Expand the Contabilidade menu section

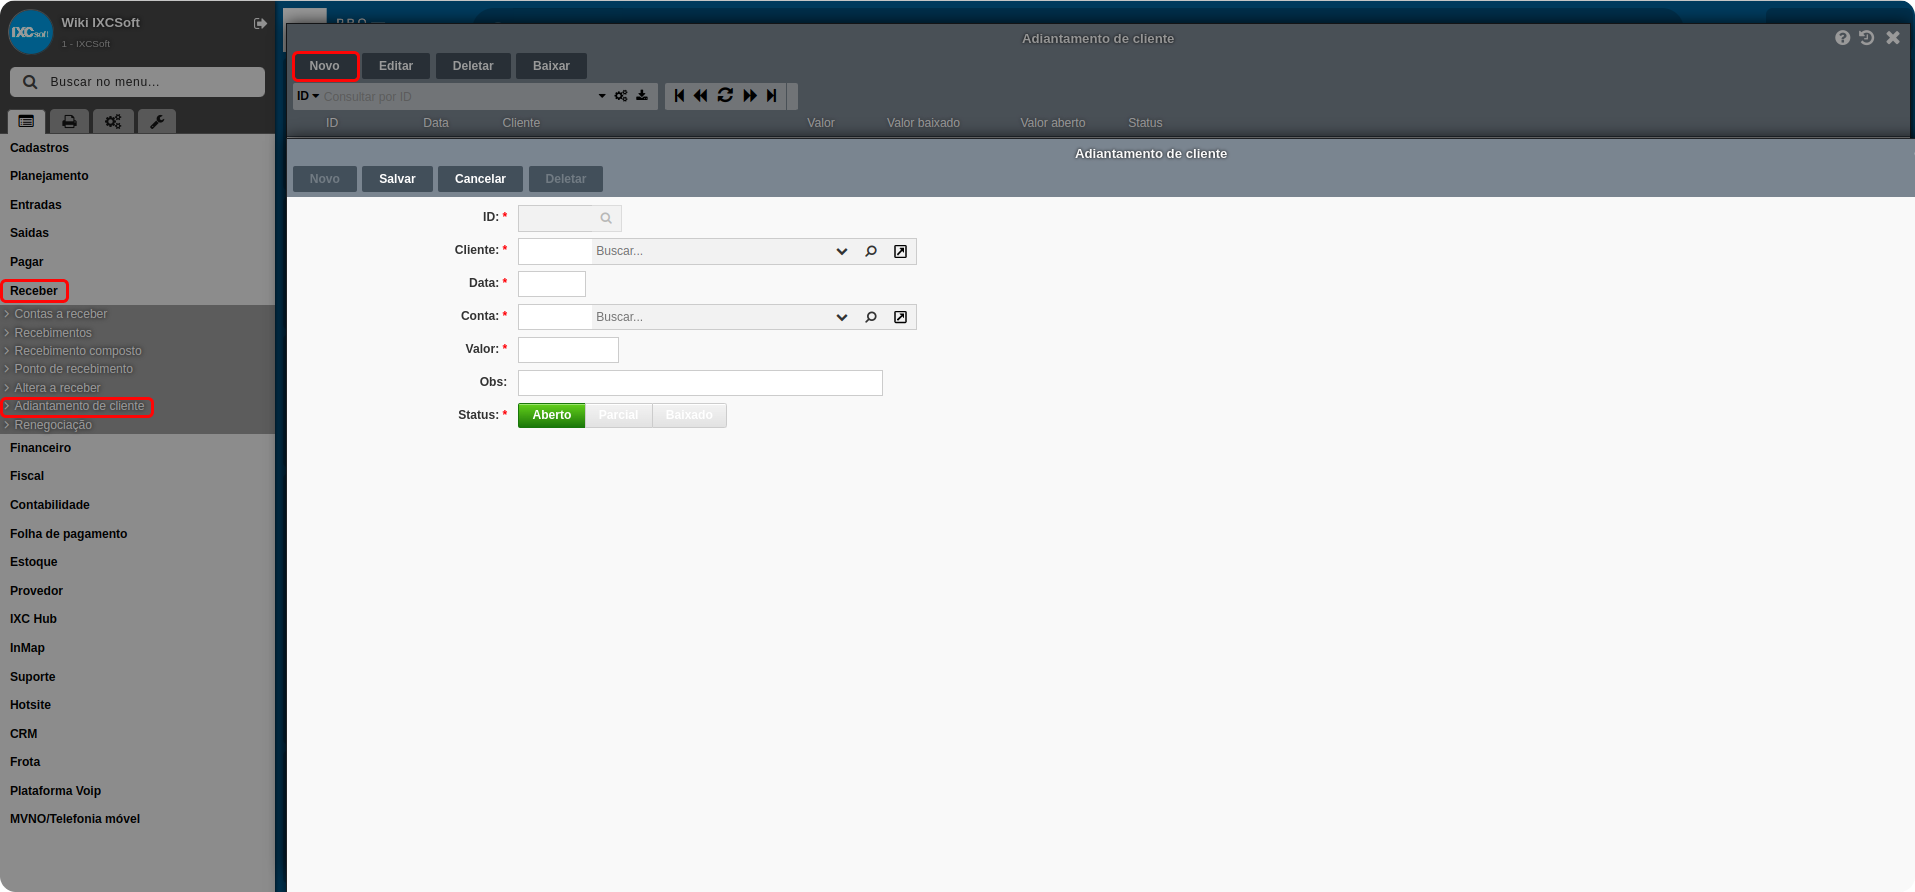pos(50,505)
